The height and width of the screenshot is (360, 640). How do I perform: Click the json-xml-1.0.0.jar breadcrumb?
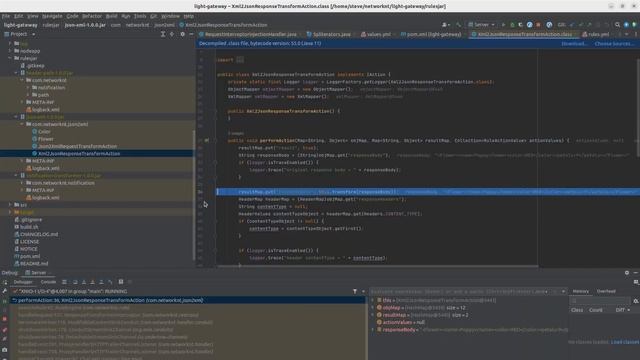click(x=85, y=25)
